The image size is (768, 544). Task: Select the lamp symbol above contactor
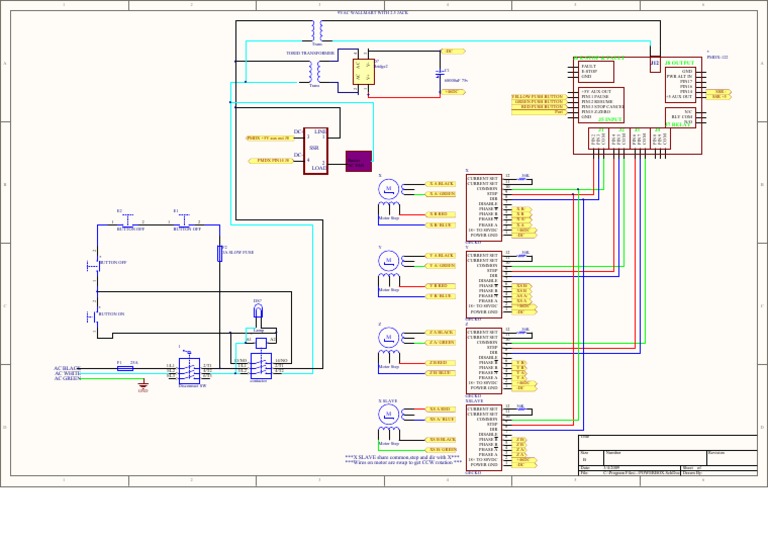257,311
